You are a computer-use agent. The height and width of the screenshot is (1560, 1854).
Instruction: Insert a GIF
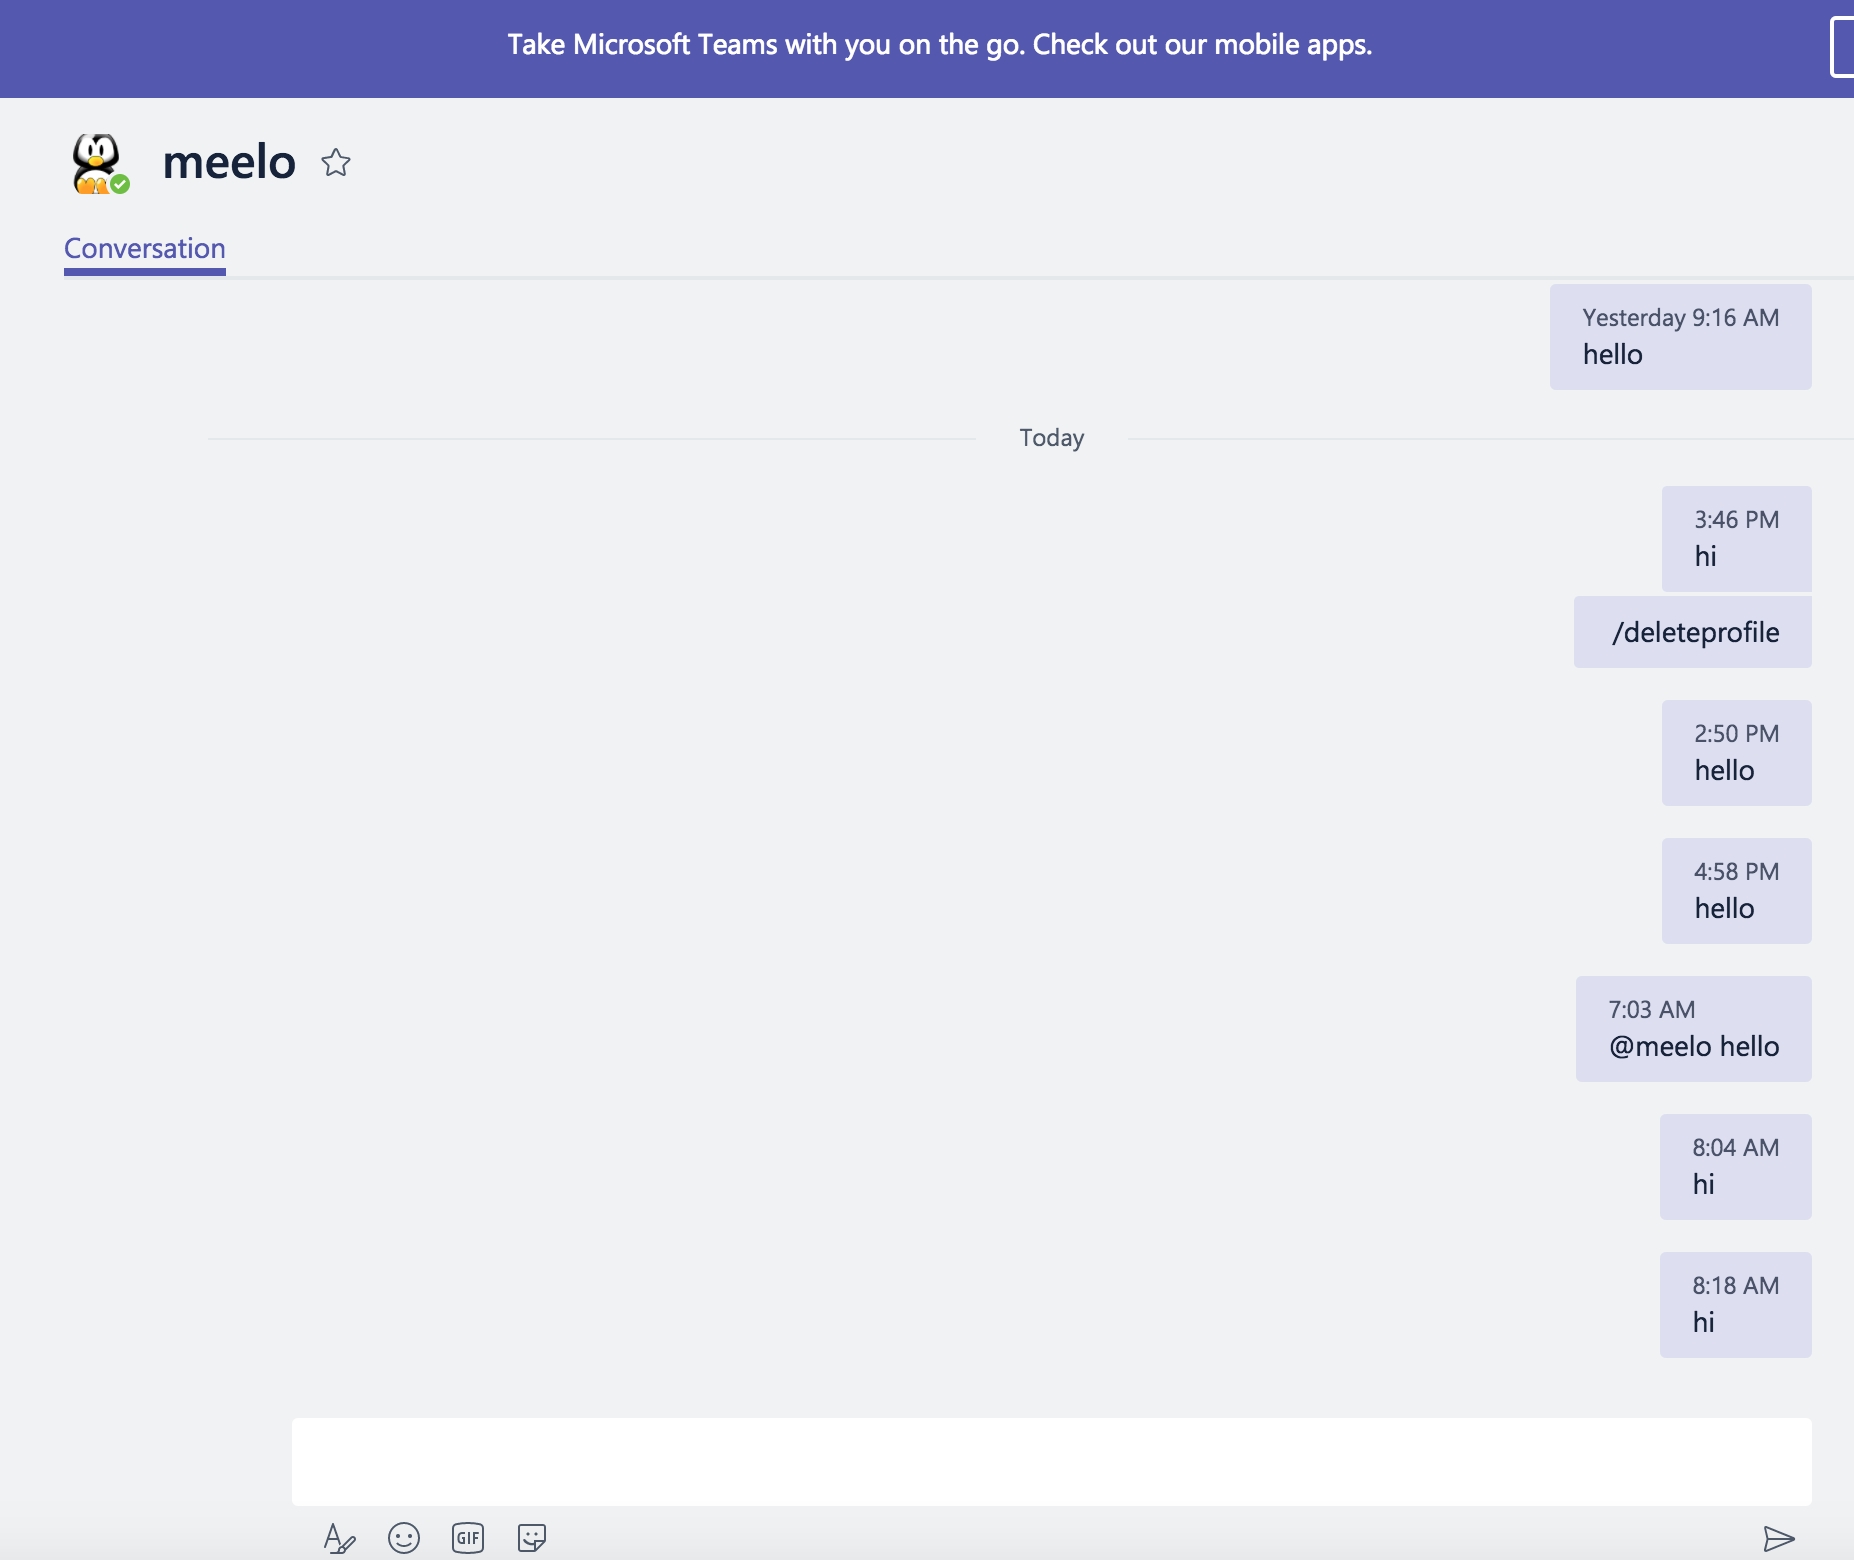click(x=468, y=1539)
